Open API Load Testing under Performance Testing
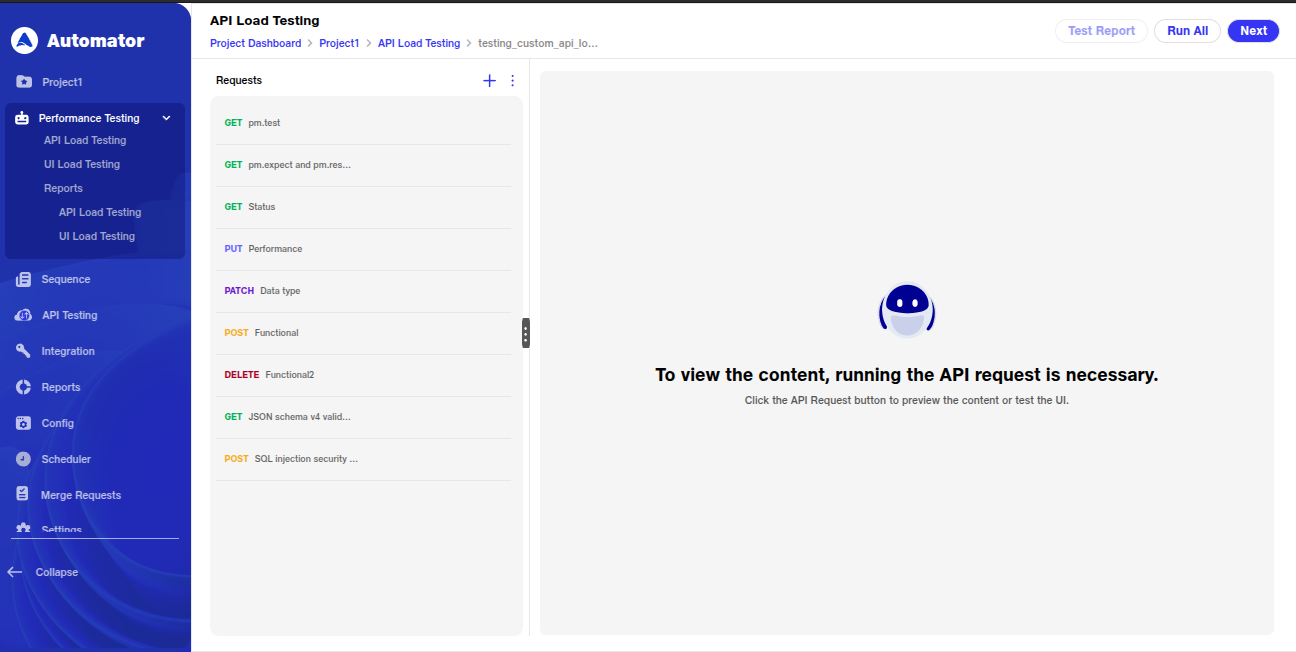This screenshot has height=652, width=1296. coord(85,140)
